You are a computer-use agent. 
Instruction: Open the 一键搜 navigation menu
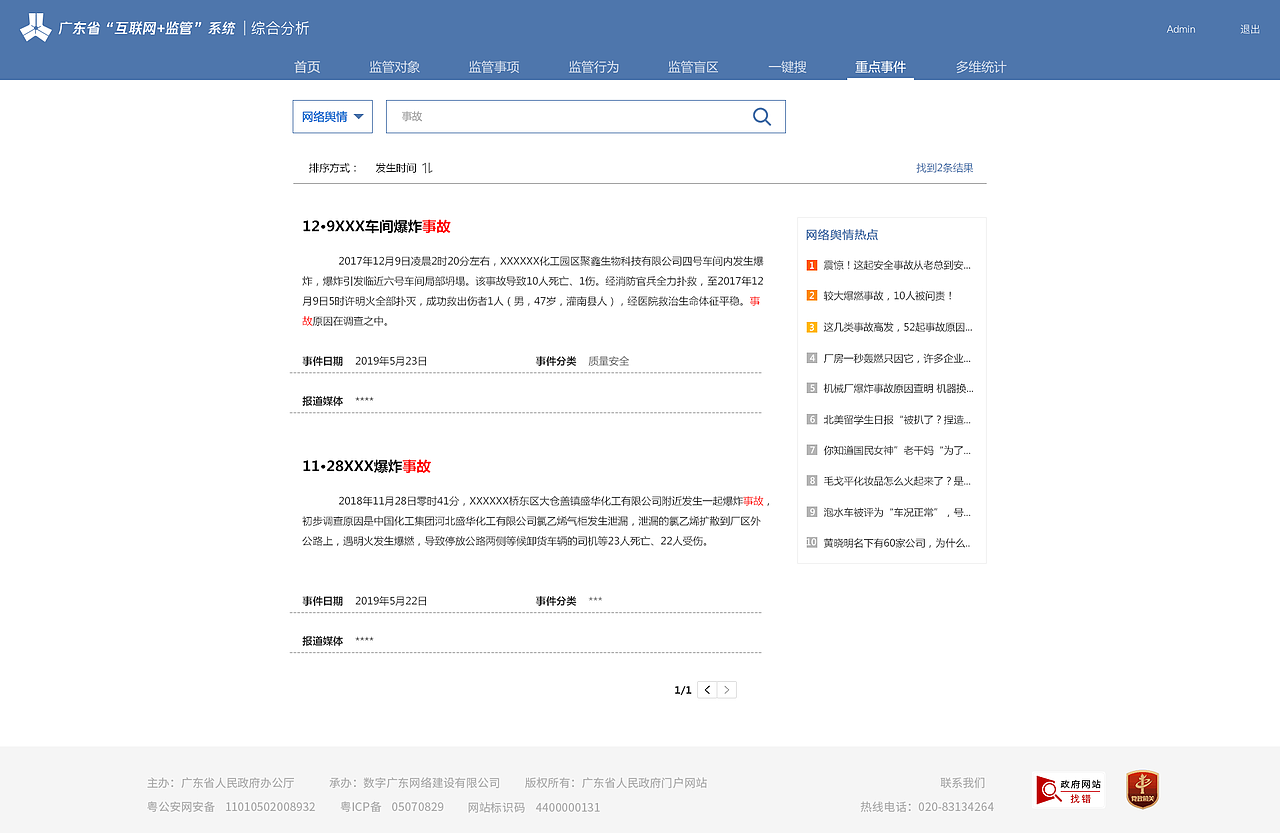pyautogui.click(x=788, y=66)
